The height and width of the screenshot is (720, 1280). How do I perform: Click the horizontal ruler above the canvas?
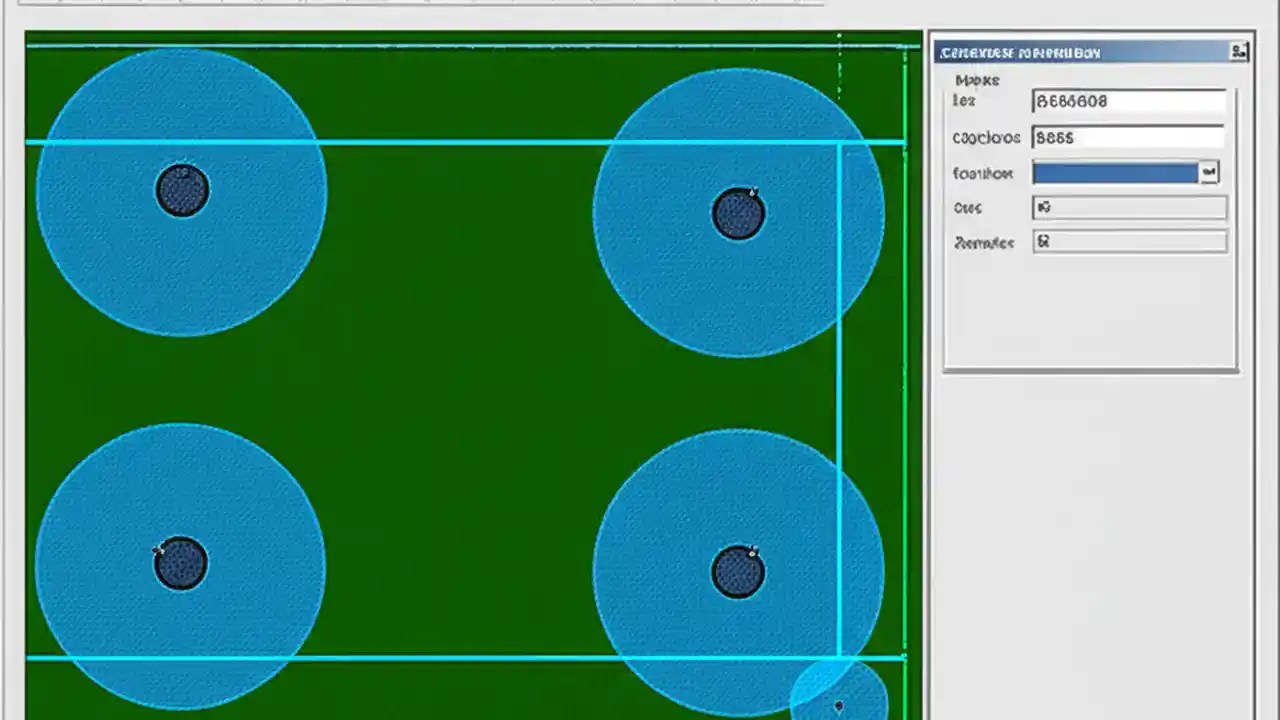[400, 3]
